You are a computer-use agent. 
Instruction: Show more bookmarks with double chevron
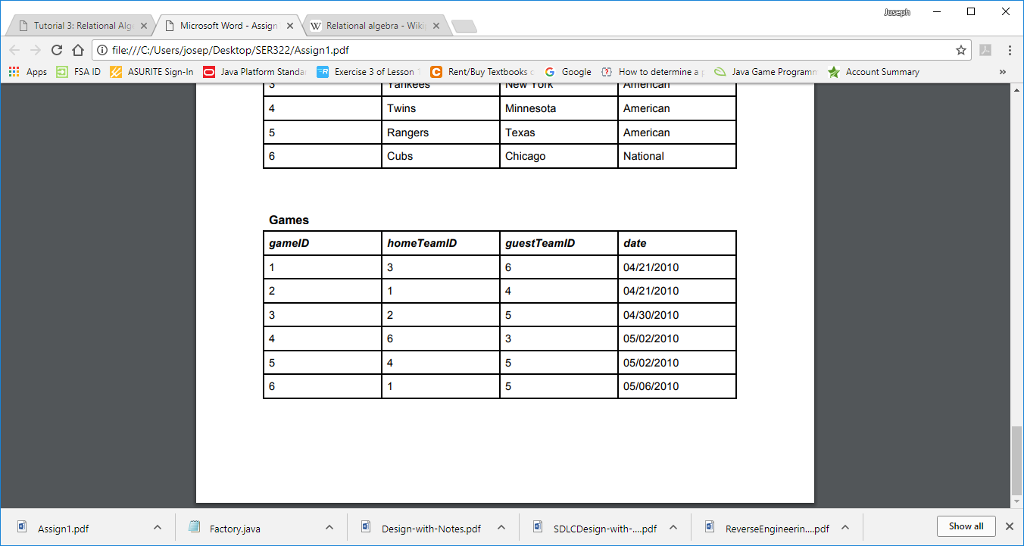(1003, 72)
